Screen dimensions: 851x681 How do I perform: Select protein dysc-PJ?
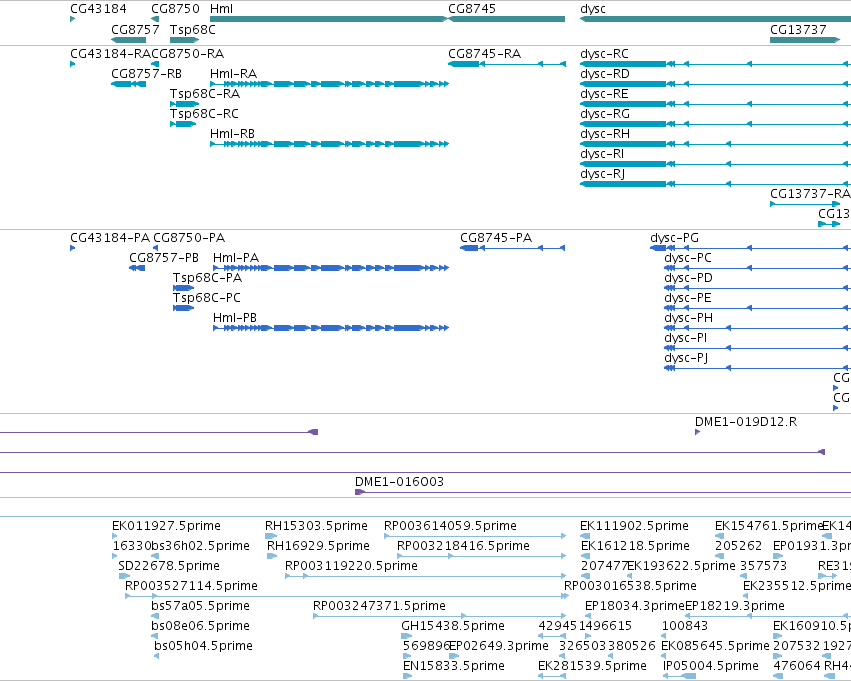tap(758, 368)
